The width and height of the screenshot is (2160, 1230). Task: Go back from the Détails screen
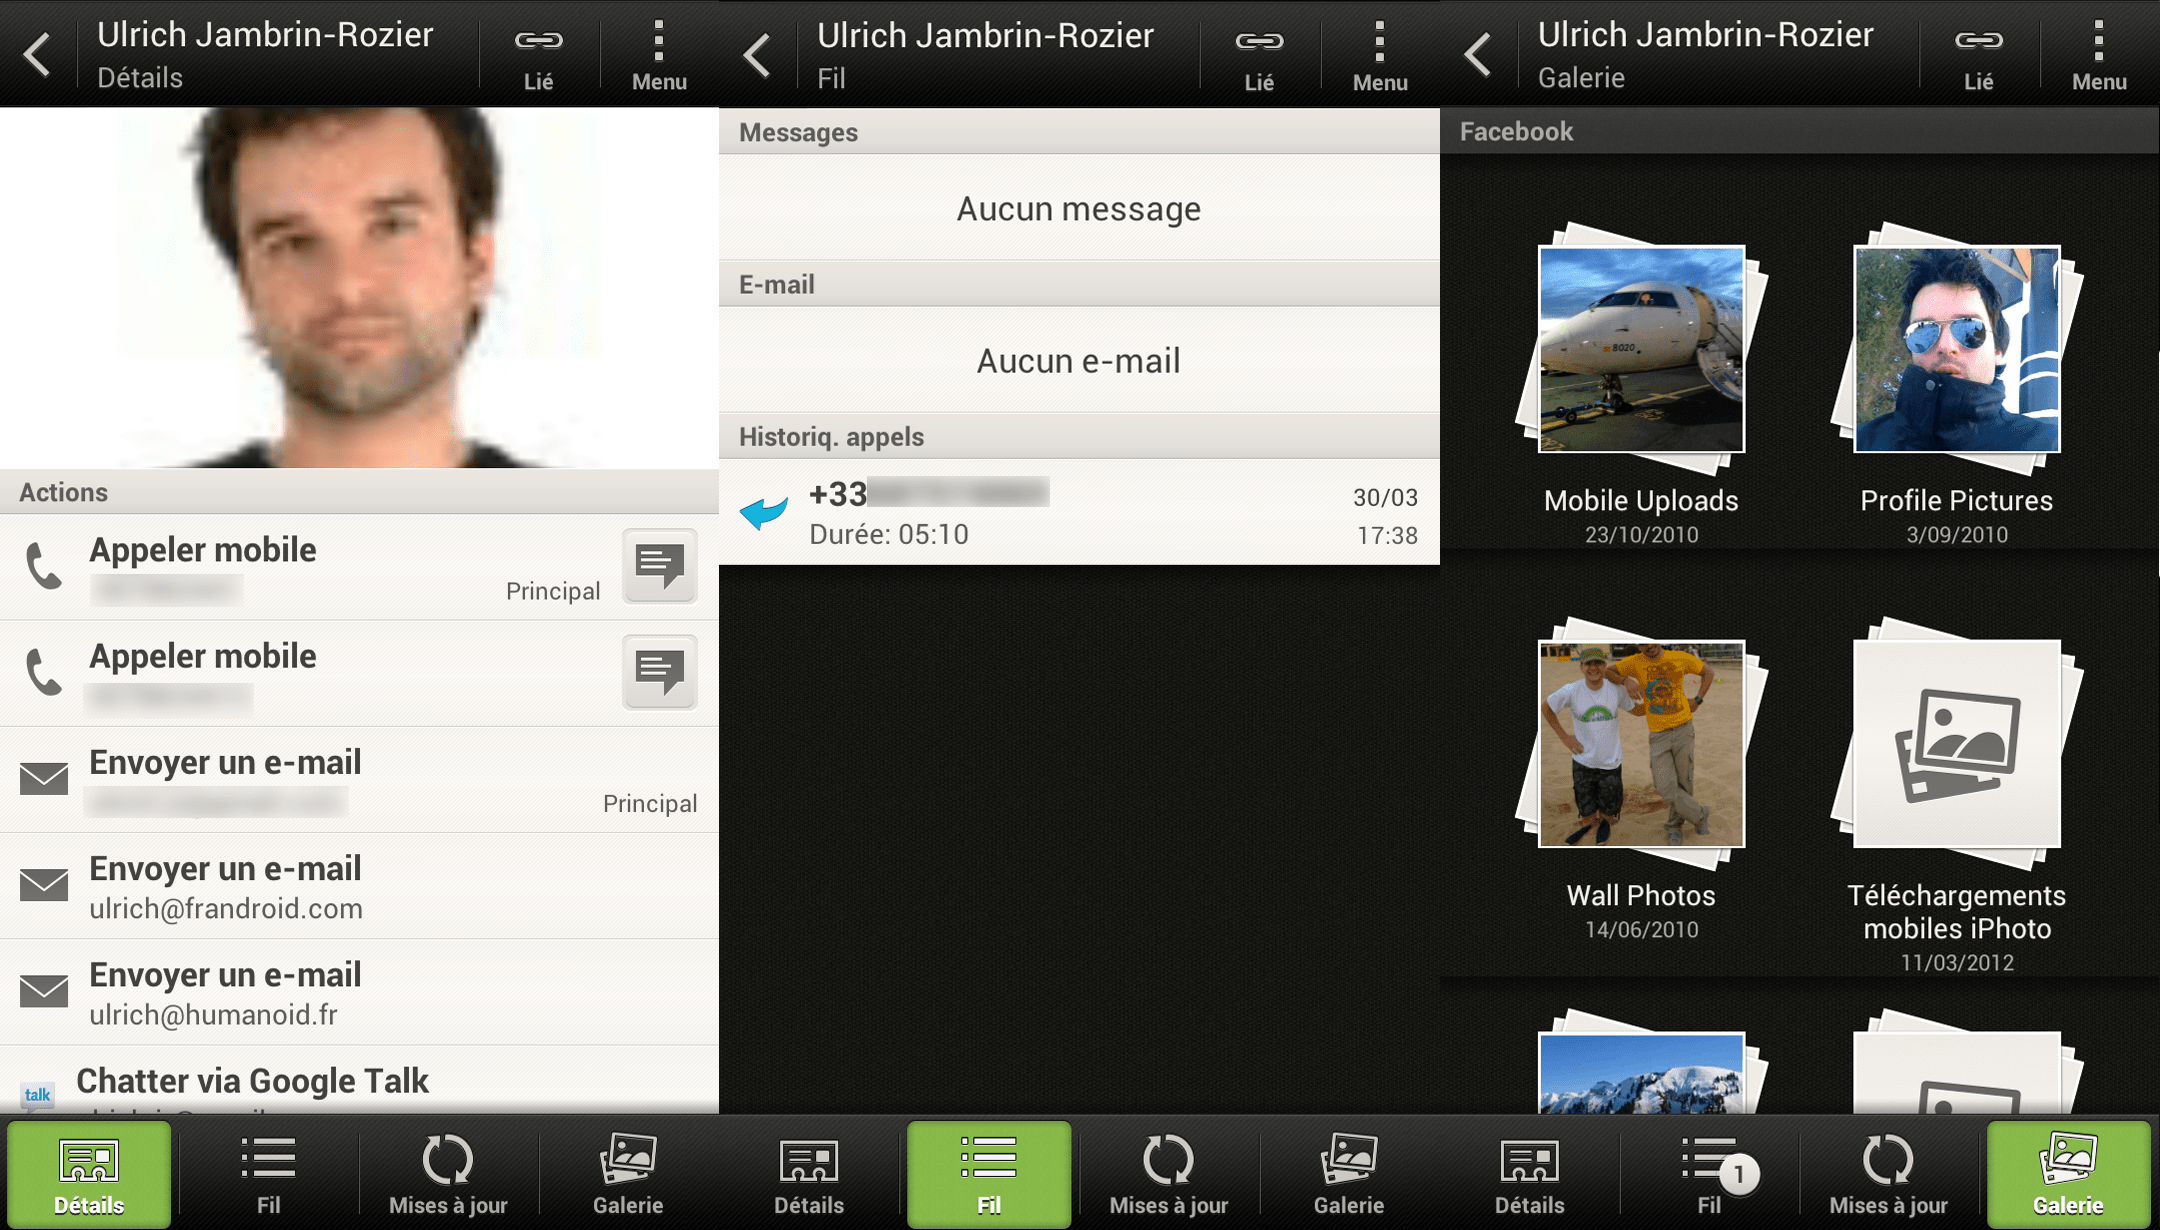(38, 54)
